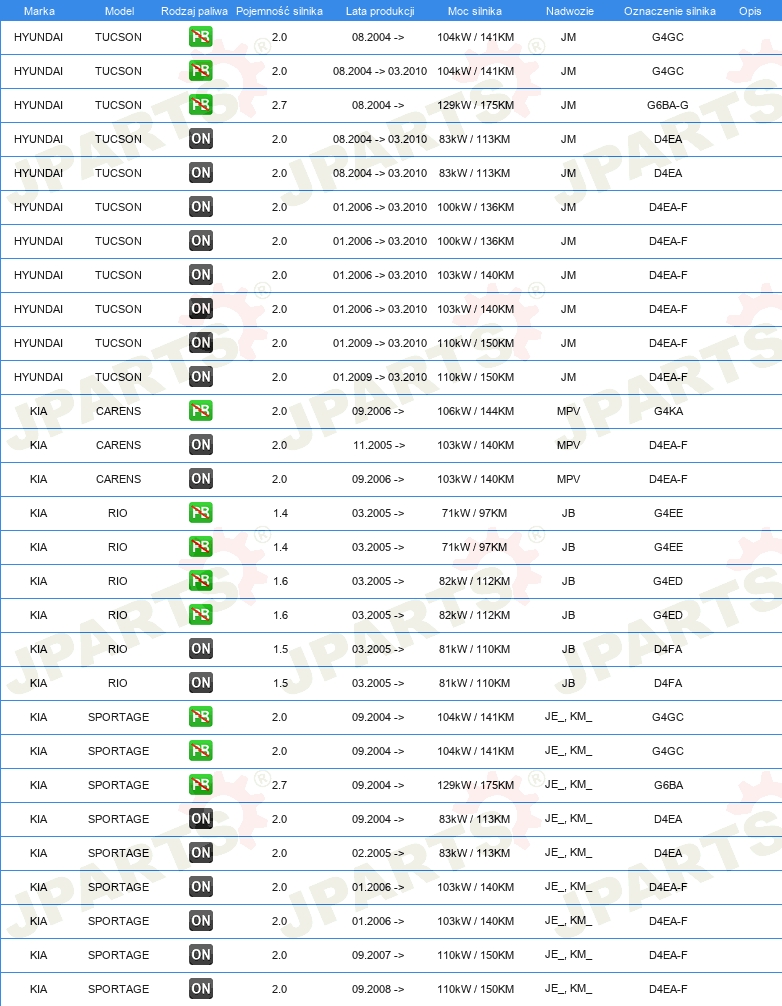Click petrol icon in Tucson G6BA-G row
This screenshot has width=782, height=1006.
[201, 105]
